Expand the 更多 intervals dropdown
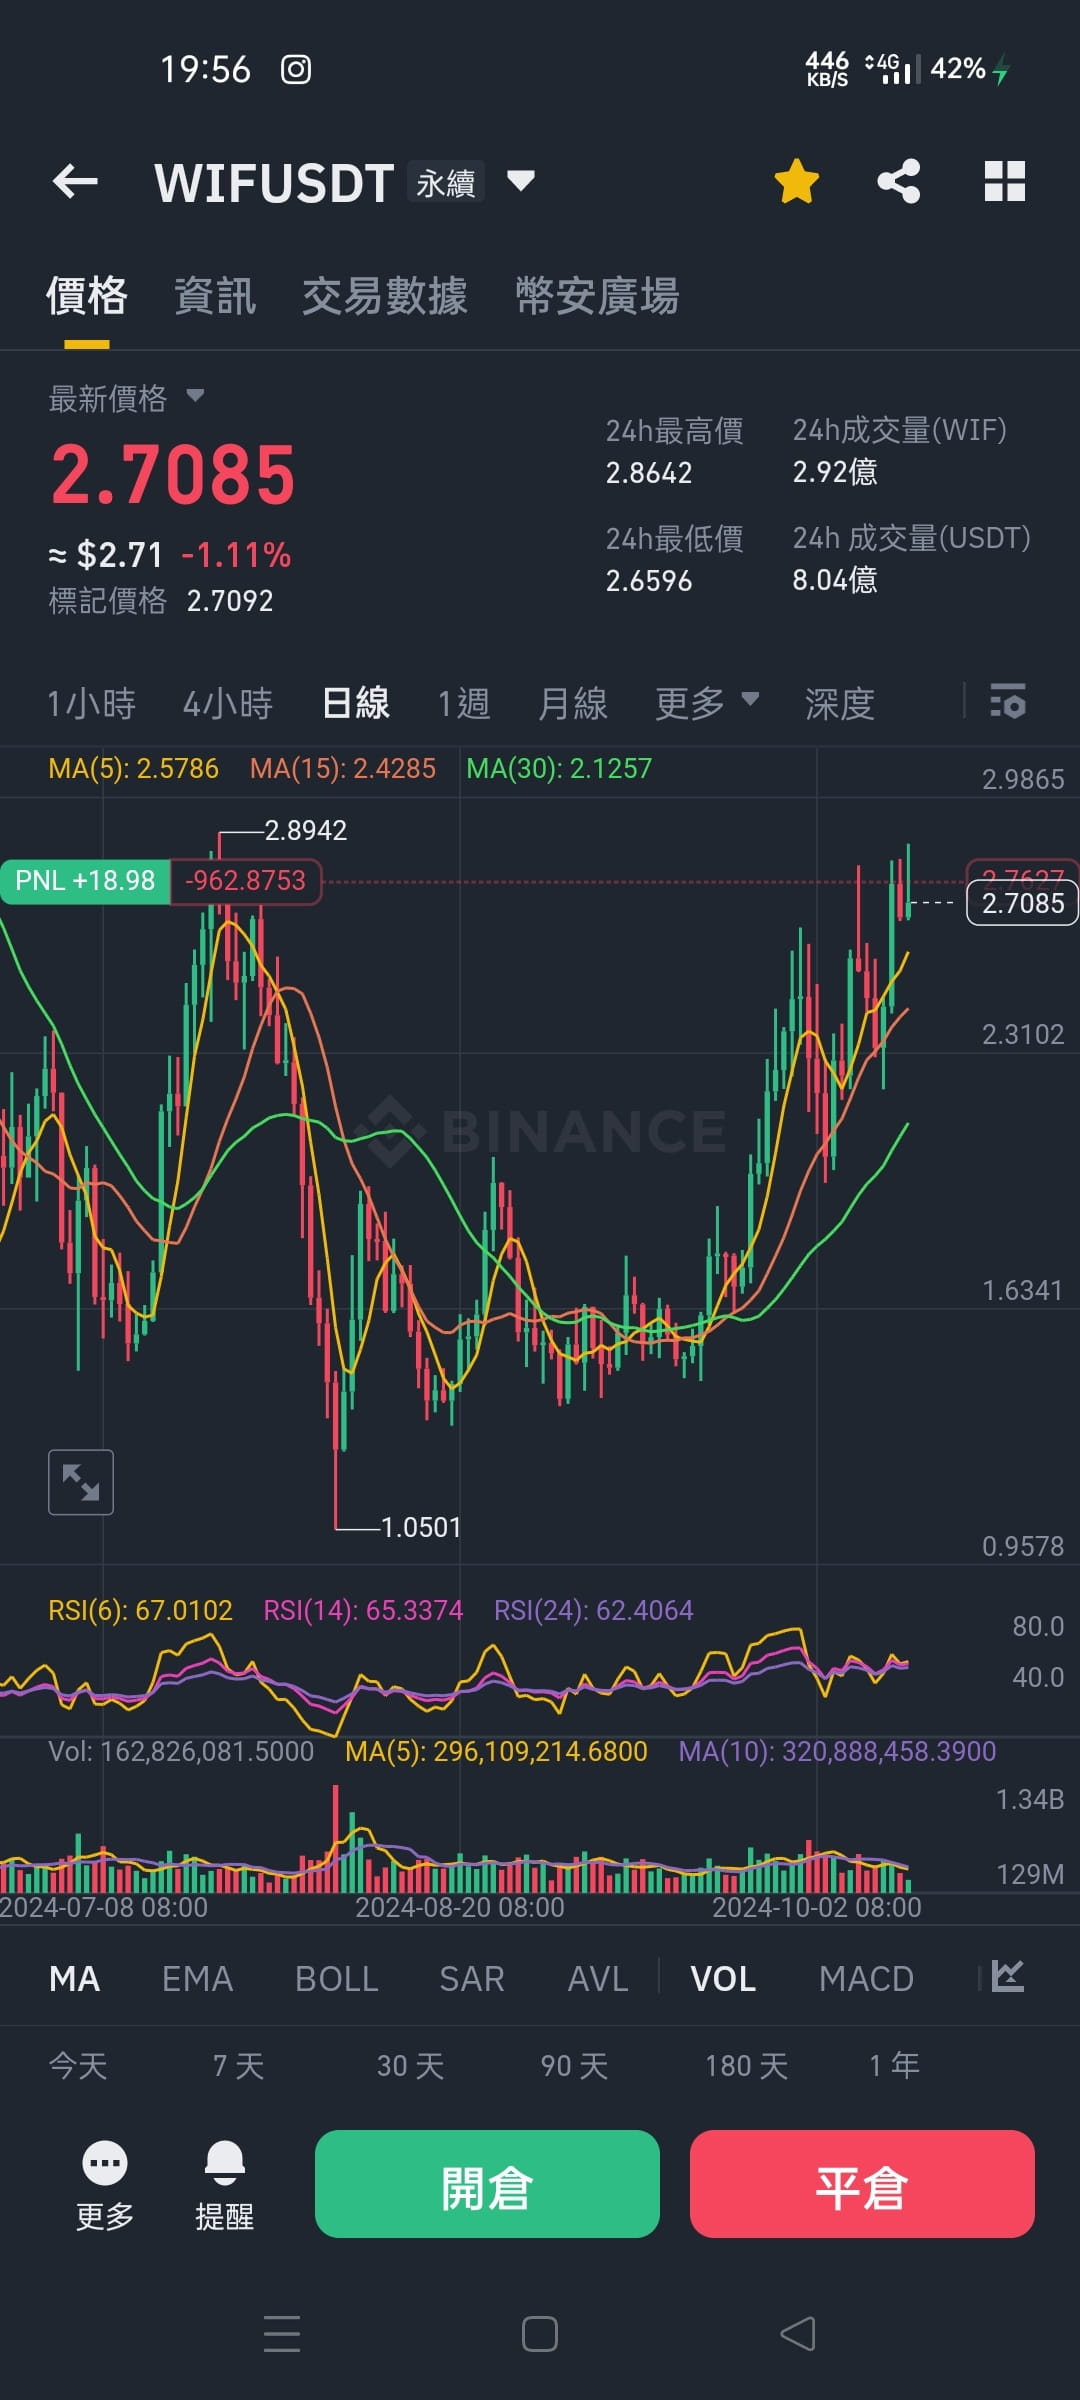The width and height of the screenshot is (1080, 2400). (x=707, y=703)
